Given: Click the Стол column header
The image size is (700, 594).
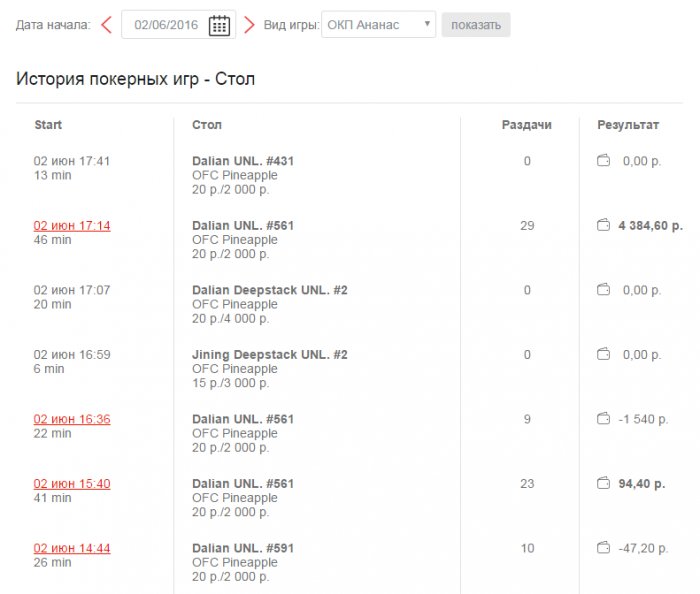Looking at the screenshot, I should (x=207, y=125).
